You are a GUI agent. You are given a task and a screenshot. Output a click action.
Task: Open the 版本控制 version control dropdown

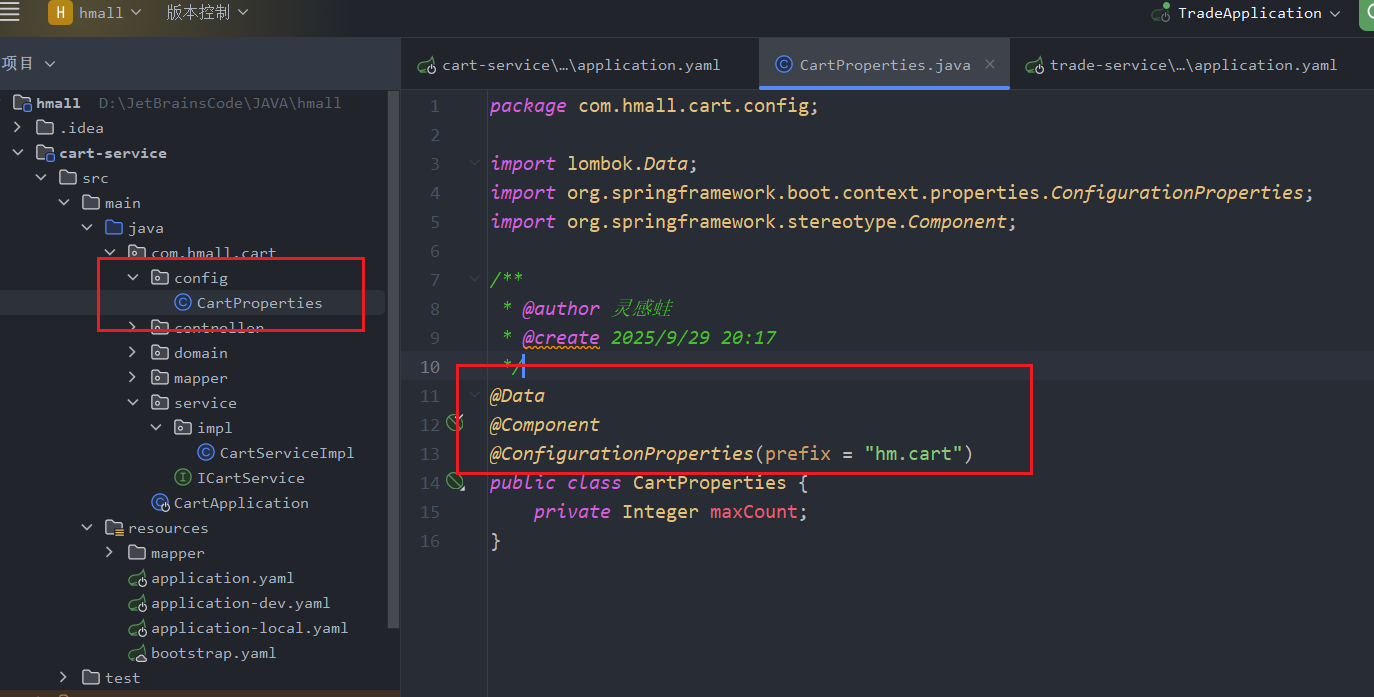(207, 12)
